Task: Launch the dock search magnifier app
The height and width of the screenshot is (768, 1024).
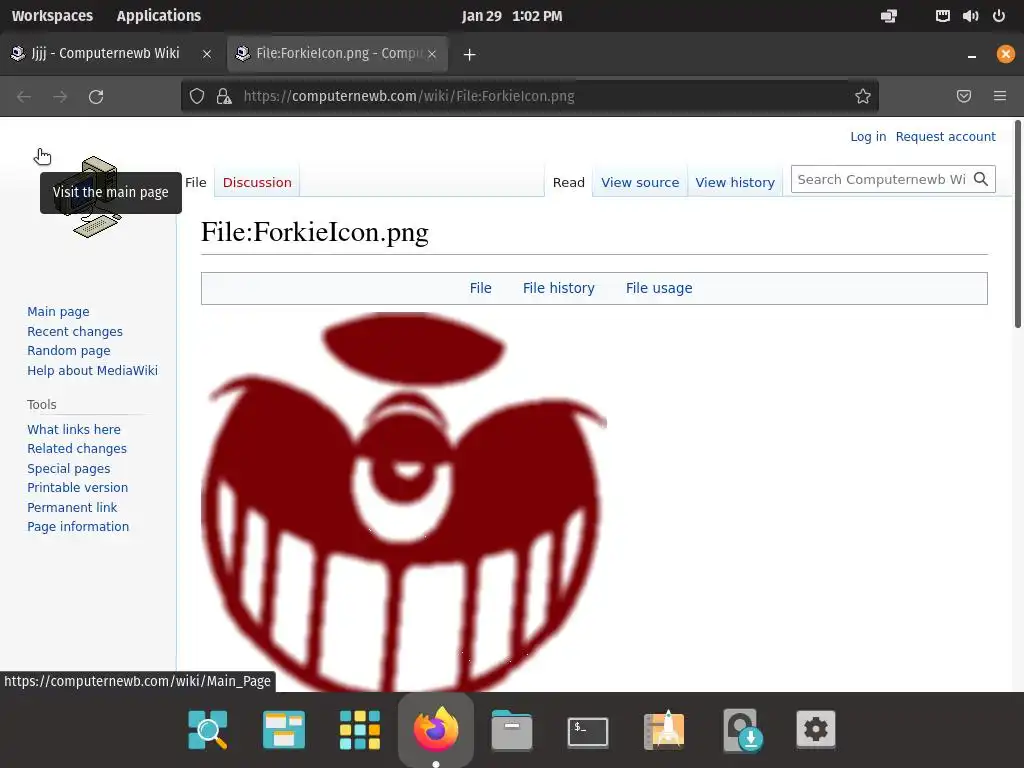Action: coord(208,729)
